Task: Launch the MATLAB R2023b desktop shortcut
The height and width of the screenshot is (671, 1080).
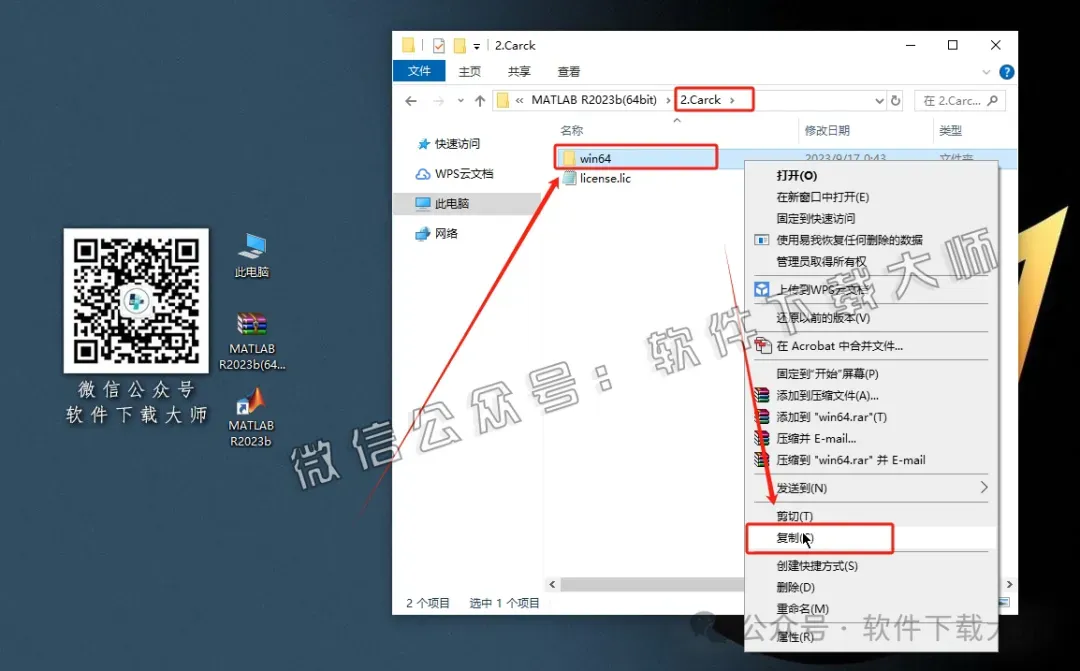Action: (251, 417)
